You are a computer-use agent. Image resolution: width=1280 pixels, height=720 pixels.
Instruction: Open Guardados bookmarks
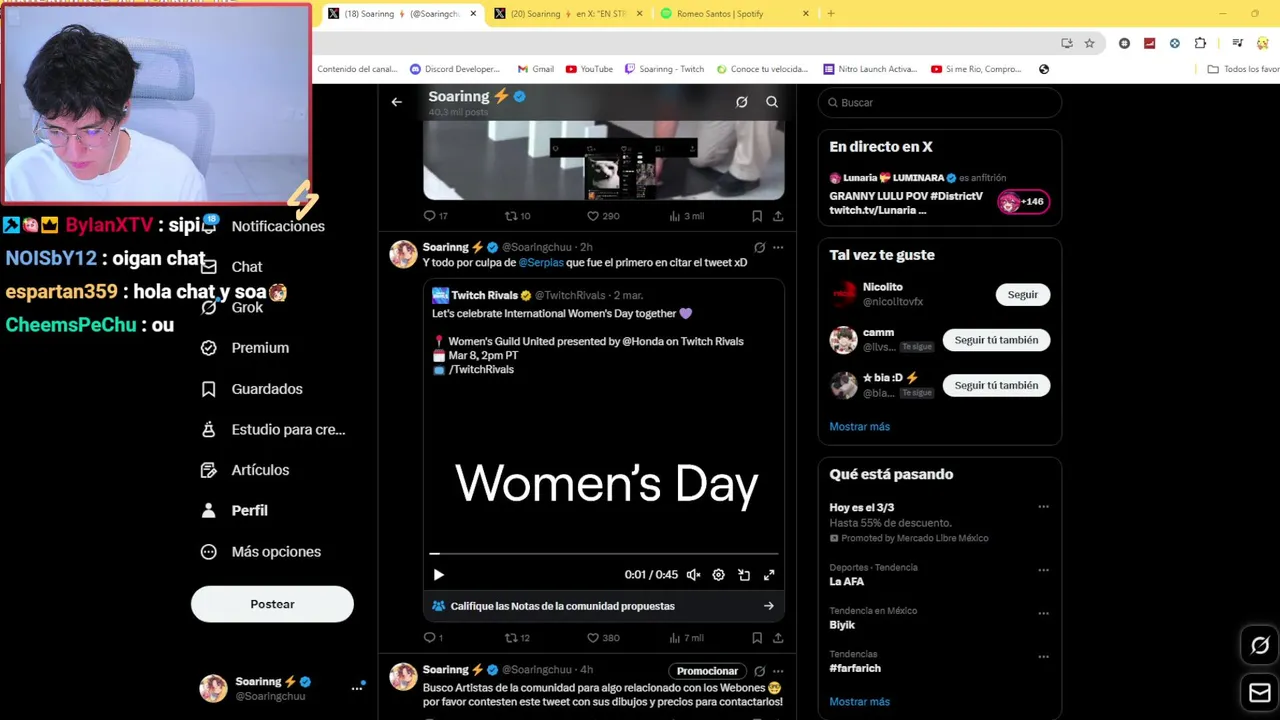coord(252,389)
